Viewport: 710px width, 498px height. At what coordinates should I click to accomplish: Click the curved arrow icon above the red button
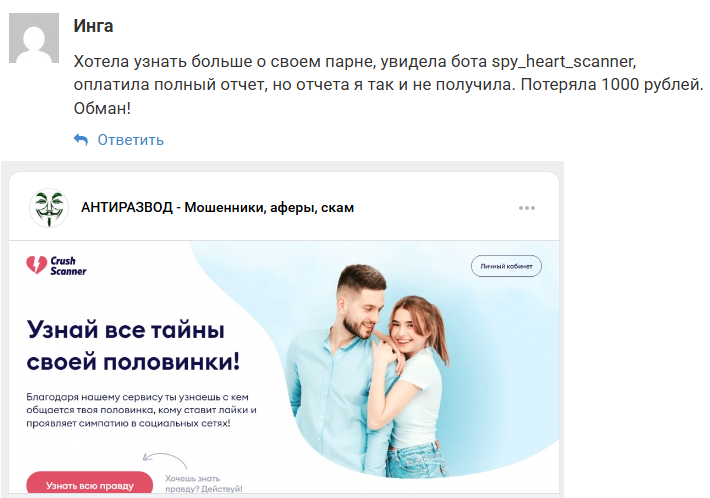164,460
